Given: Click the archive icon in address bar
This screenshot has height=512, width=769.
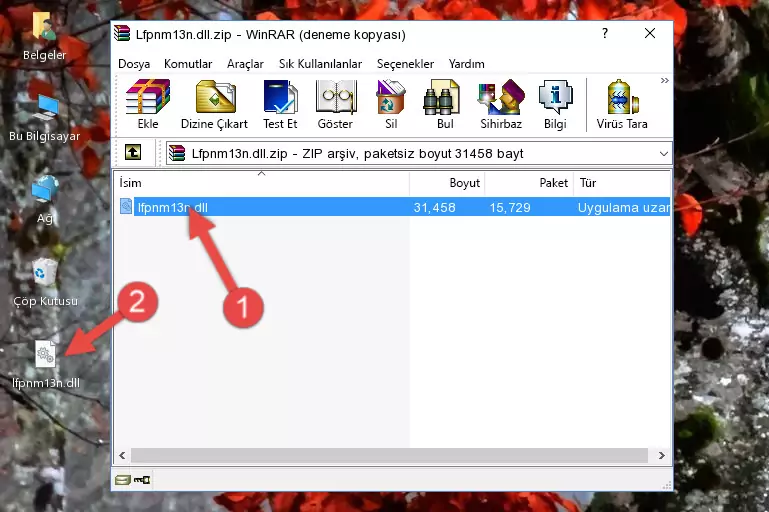Looking at the screenshot, I should click(177, 154).
